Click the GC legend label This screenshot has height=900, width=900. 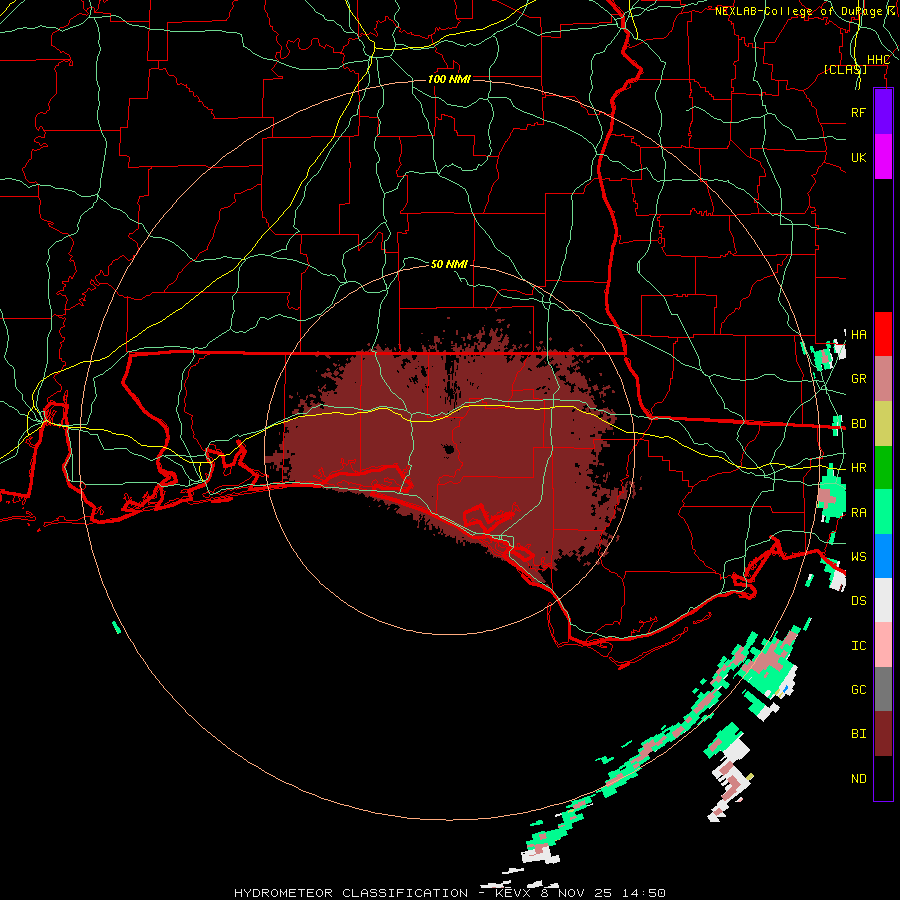point(858,690)
